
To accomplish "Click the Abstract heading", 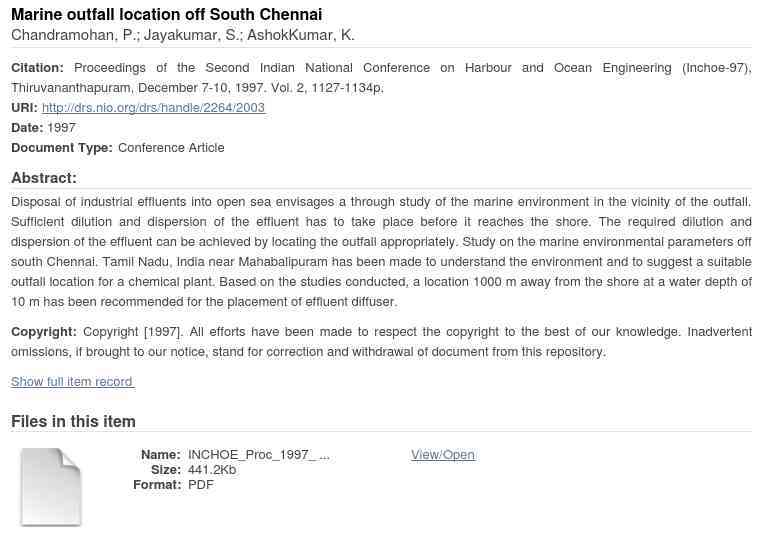I will pos(44,178).
